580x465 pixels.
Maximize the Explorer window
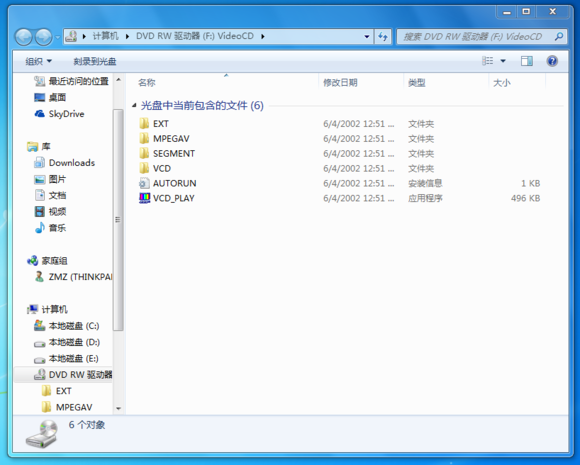tap(526, 12)
